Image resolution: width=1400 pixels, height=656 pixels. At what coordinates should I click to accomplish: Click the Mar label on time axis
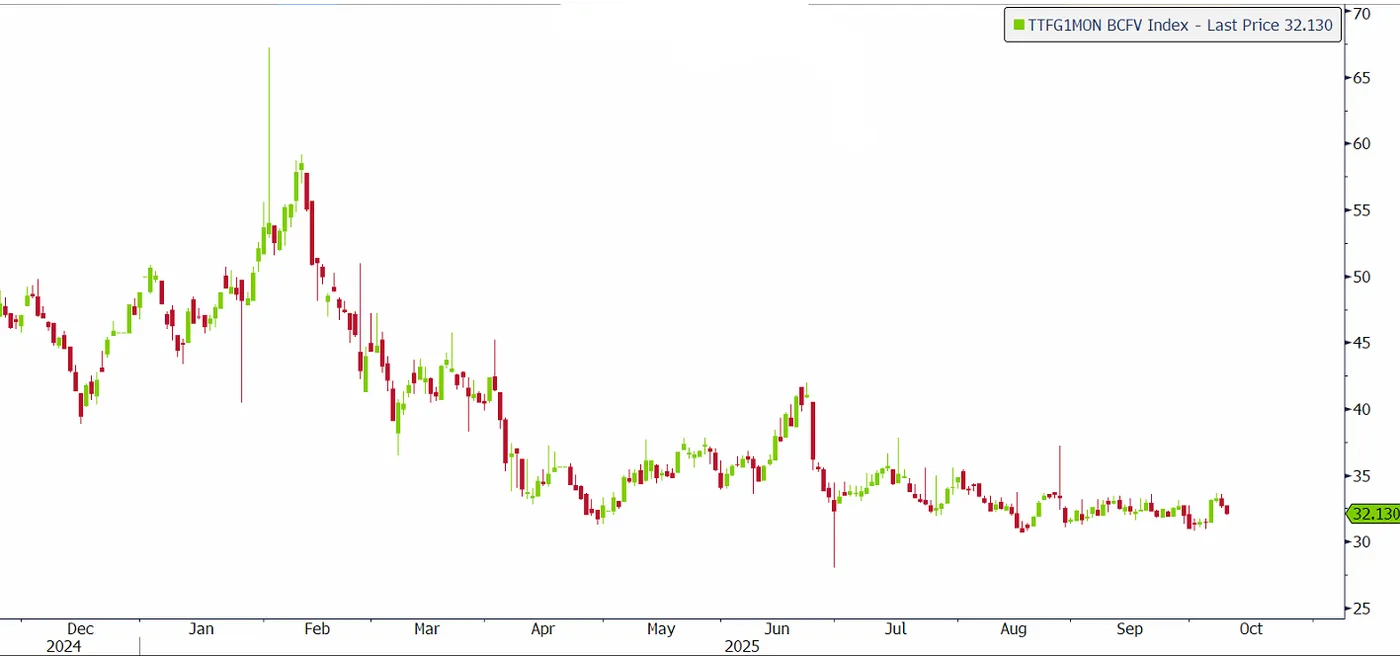coord(427,629)
